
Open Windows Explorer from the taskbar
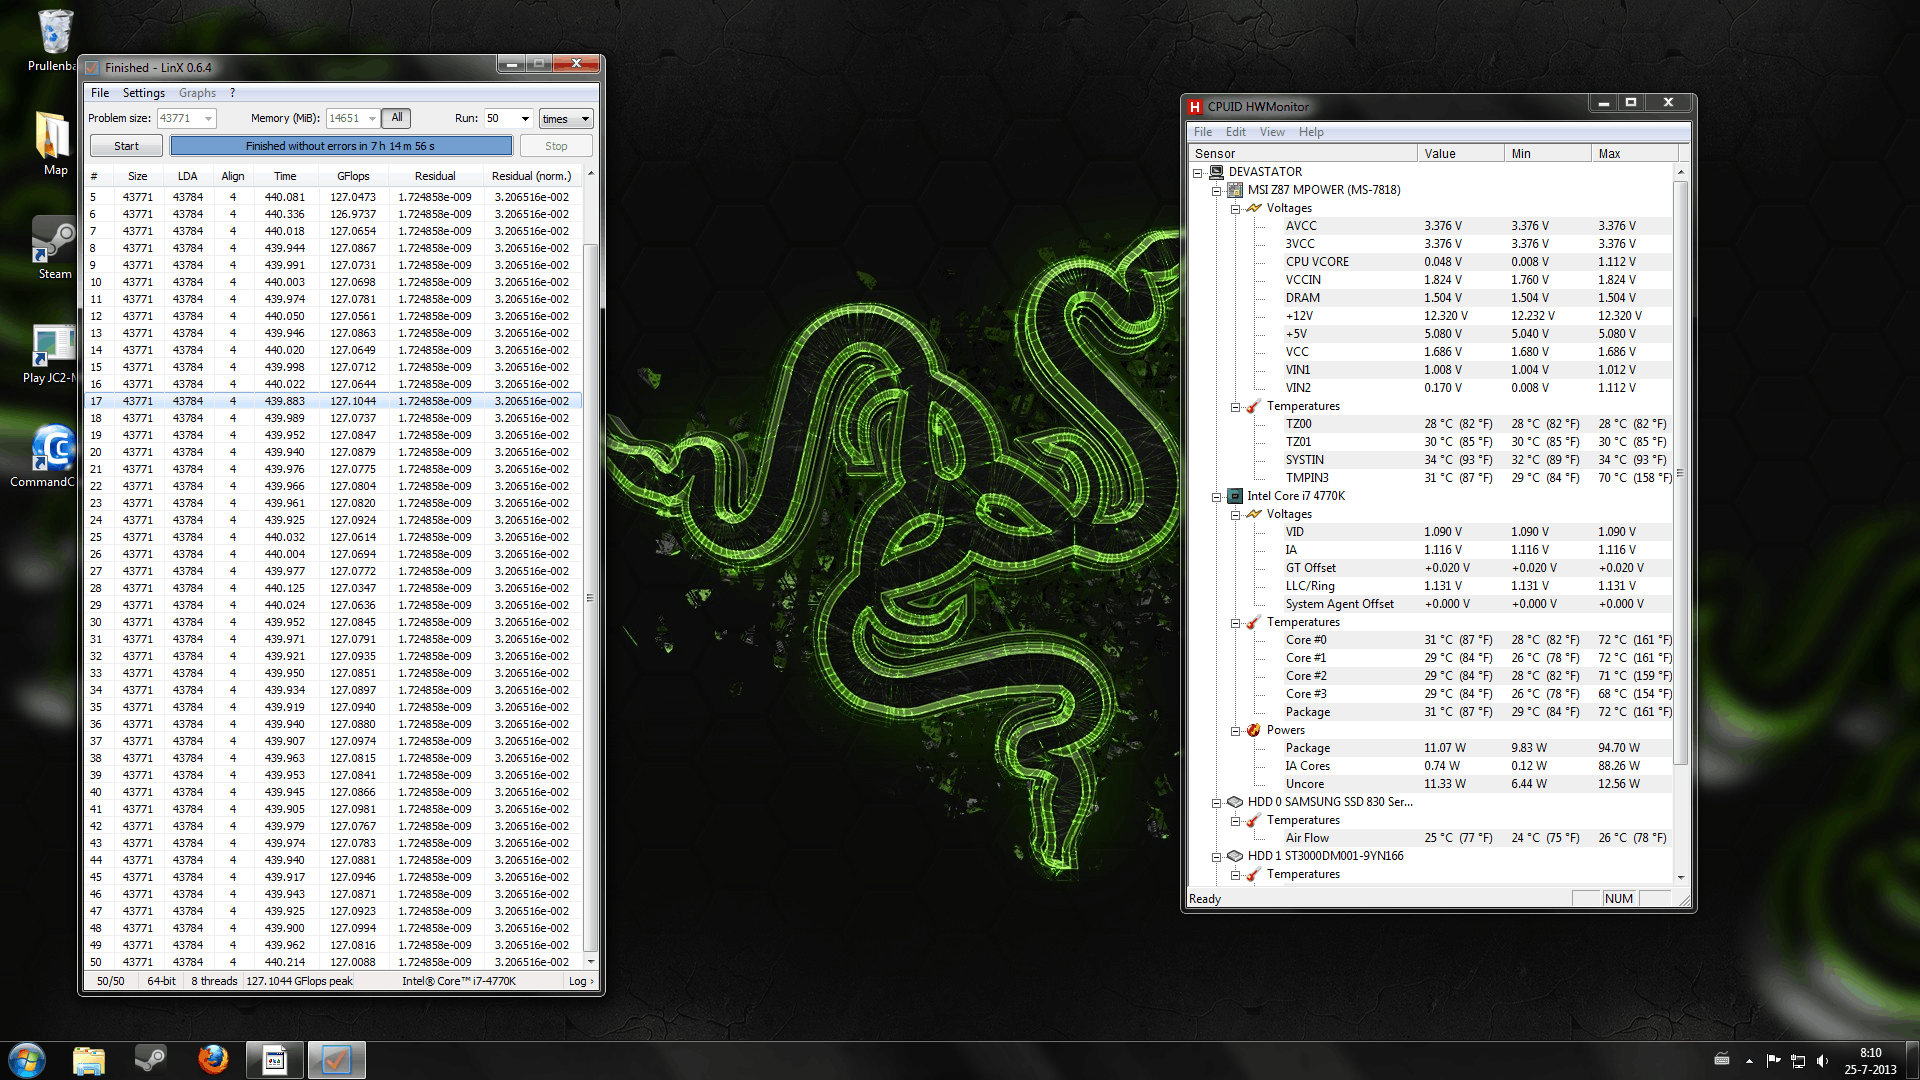pyautogui.click(x=89, y=1060)
